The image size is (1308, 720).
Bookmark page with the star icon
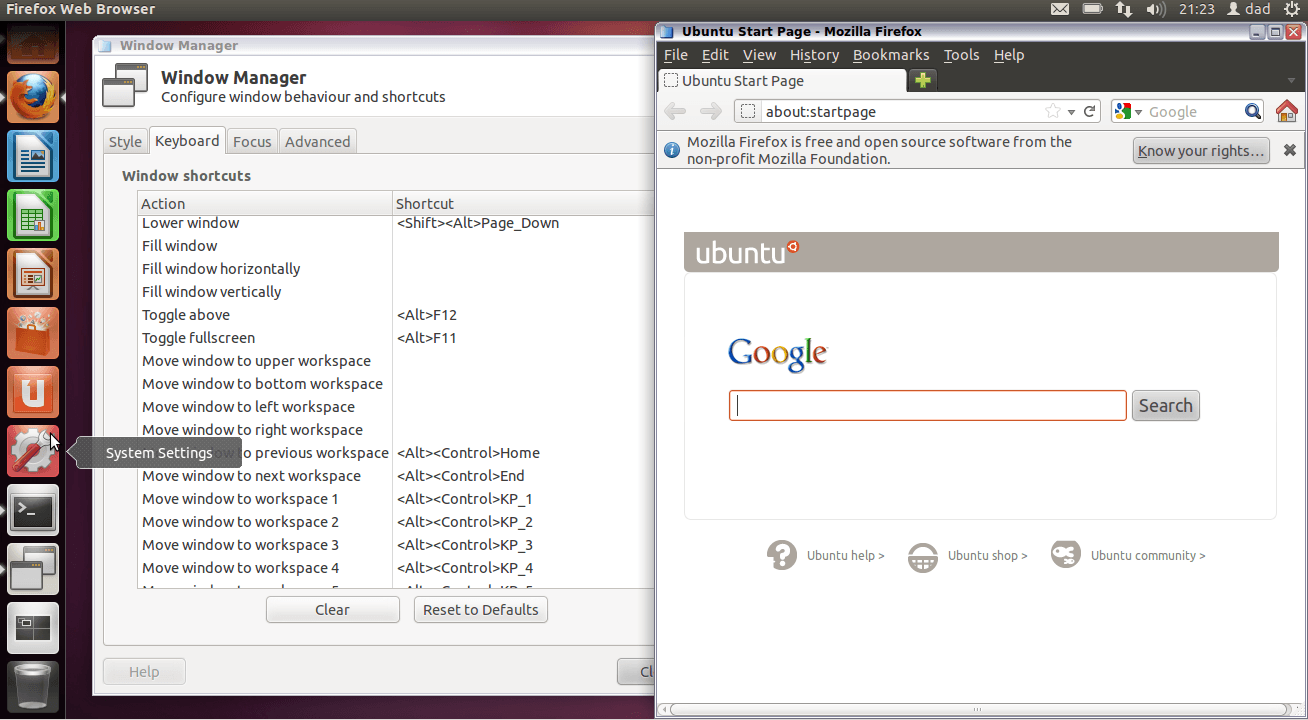1052,111
